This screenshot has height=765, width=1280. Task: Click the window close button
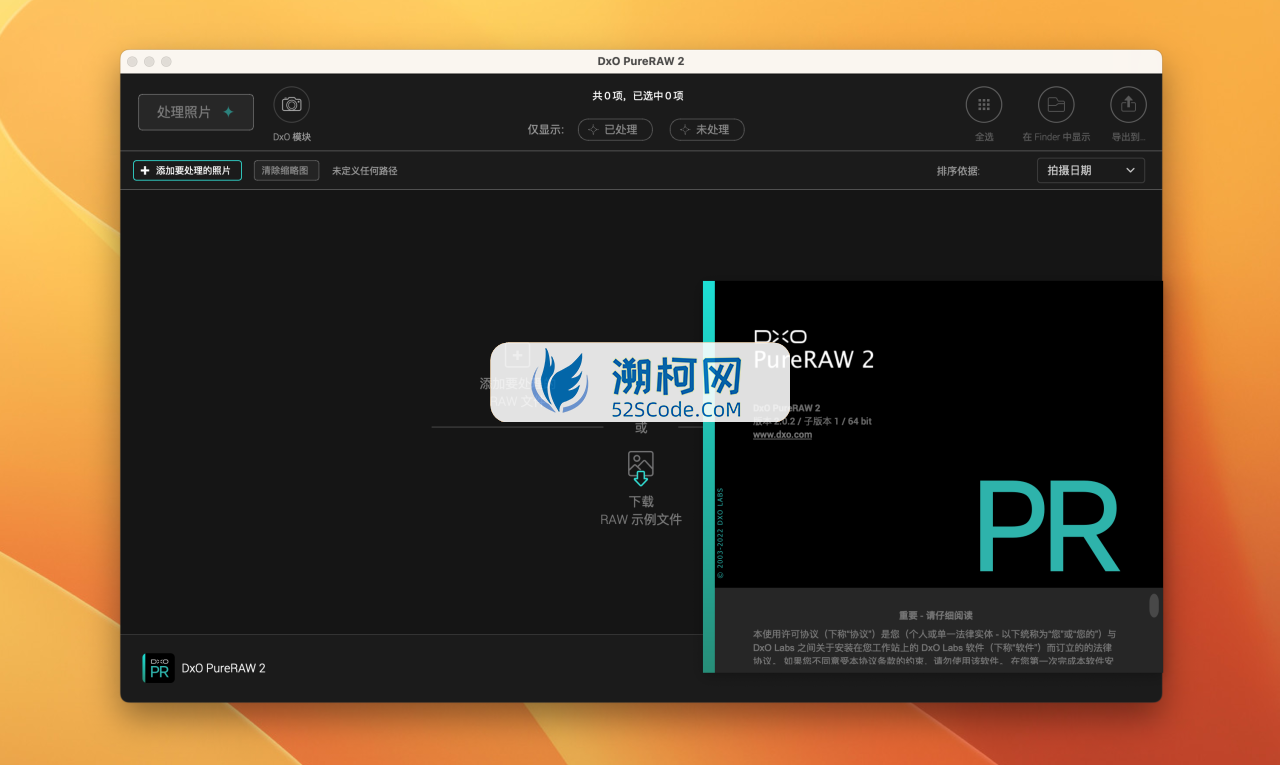(132, 62)
